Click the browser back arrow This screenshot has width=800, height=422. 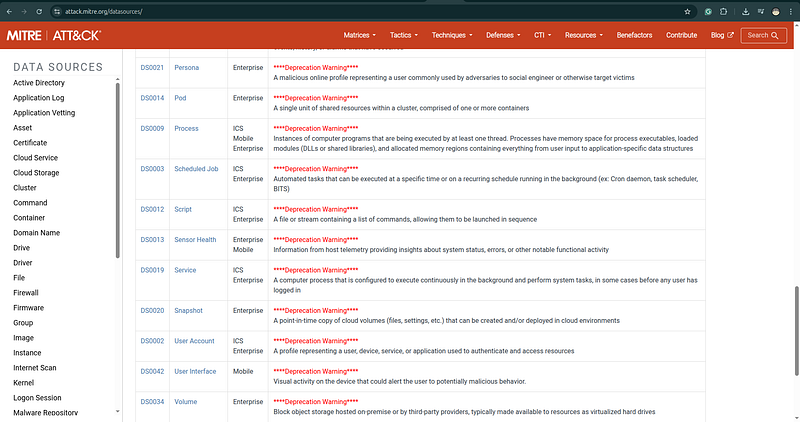[x=9, y=11]
